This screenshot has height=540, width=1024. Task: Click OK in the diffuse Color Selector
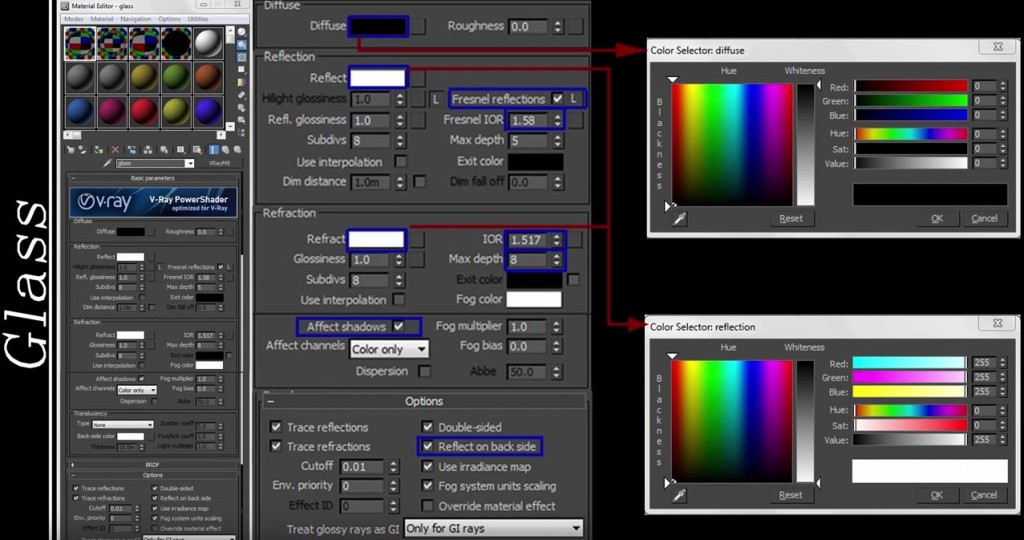(x=937, y=218)
